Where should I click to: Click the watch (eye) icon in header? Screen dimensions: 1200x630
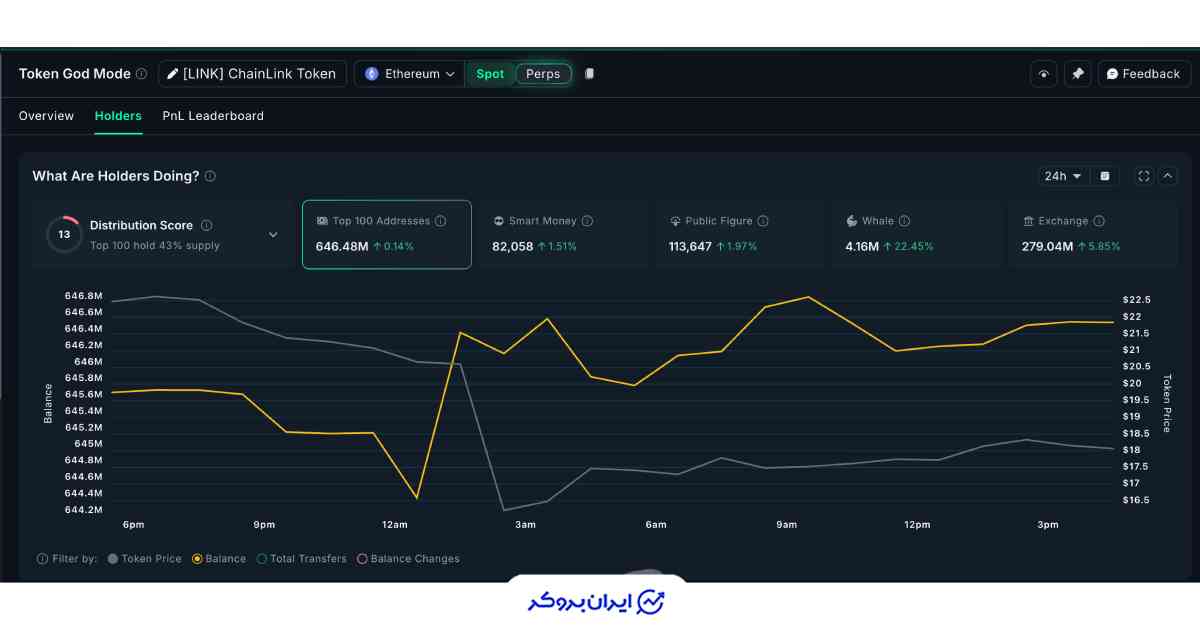click(1044, 74)
